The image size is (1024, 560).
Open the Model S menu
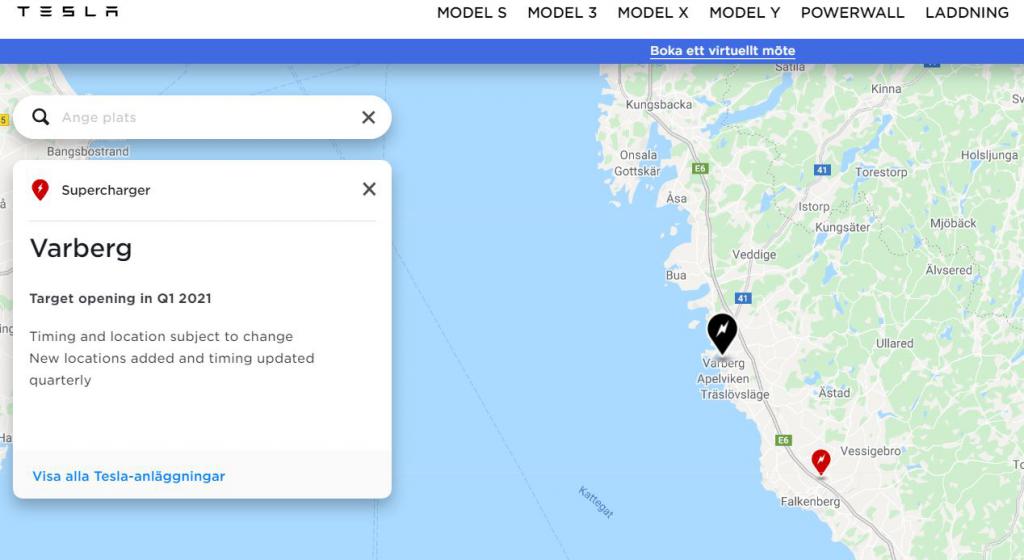coord(472,13)
